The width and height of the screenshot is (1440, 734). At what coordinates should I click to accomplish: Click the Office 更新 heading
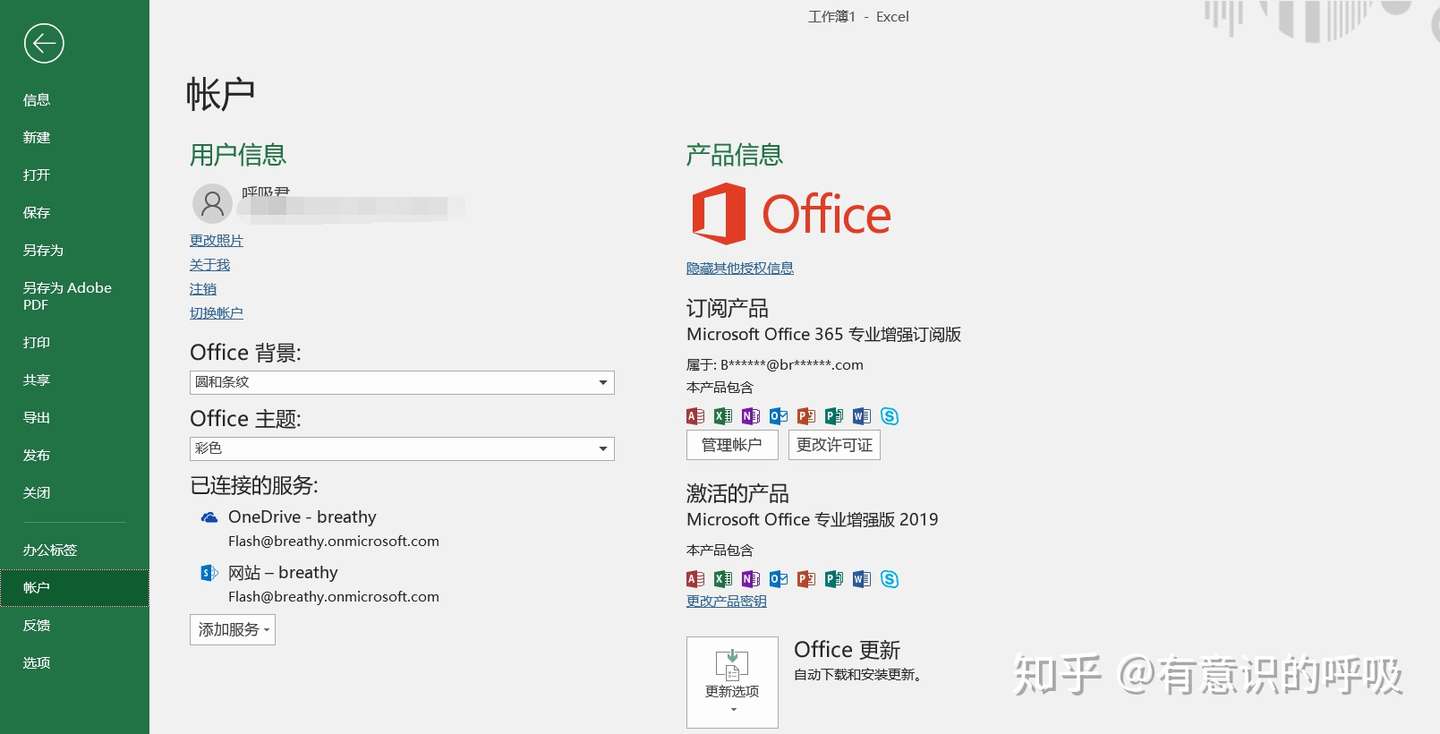(847, 650)
